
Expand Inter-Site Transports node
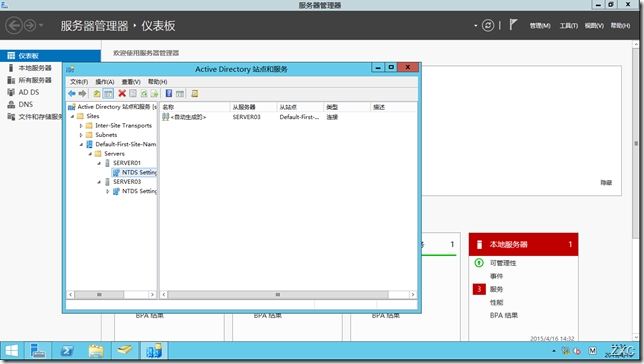[81, 126]
